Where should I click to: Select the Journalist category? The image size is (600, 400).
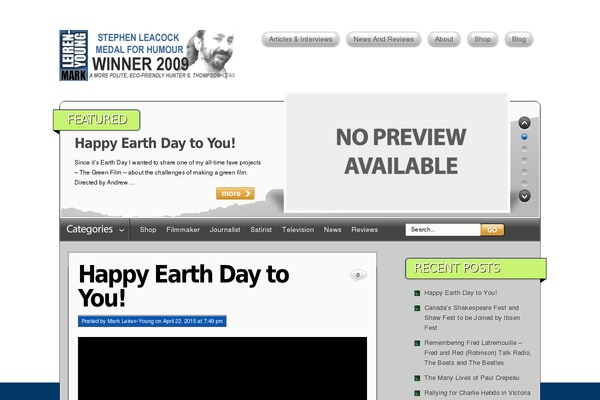[225, 230]
